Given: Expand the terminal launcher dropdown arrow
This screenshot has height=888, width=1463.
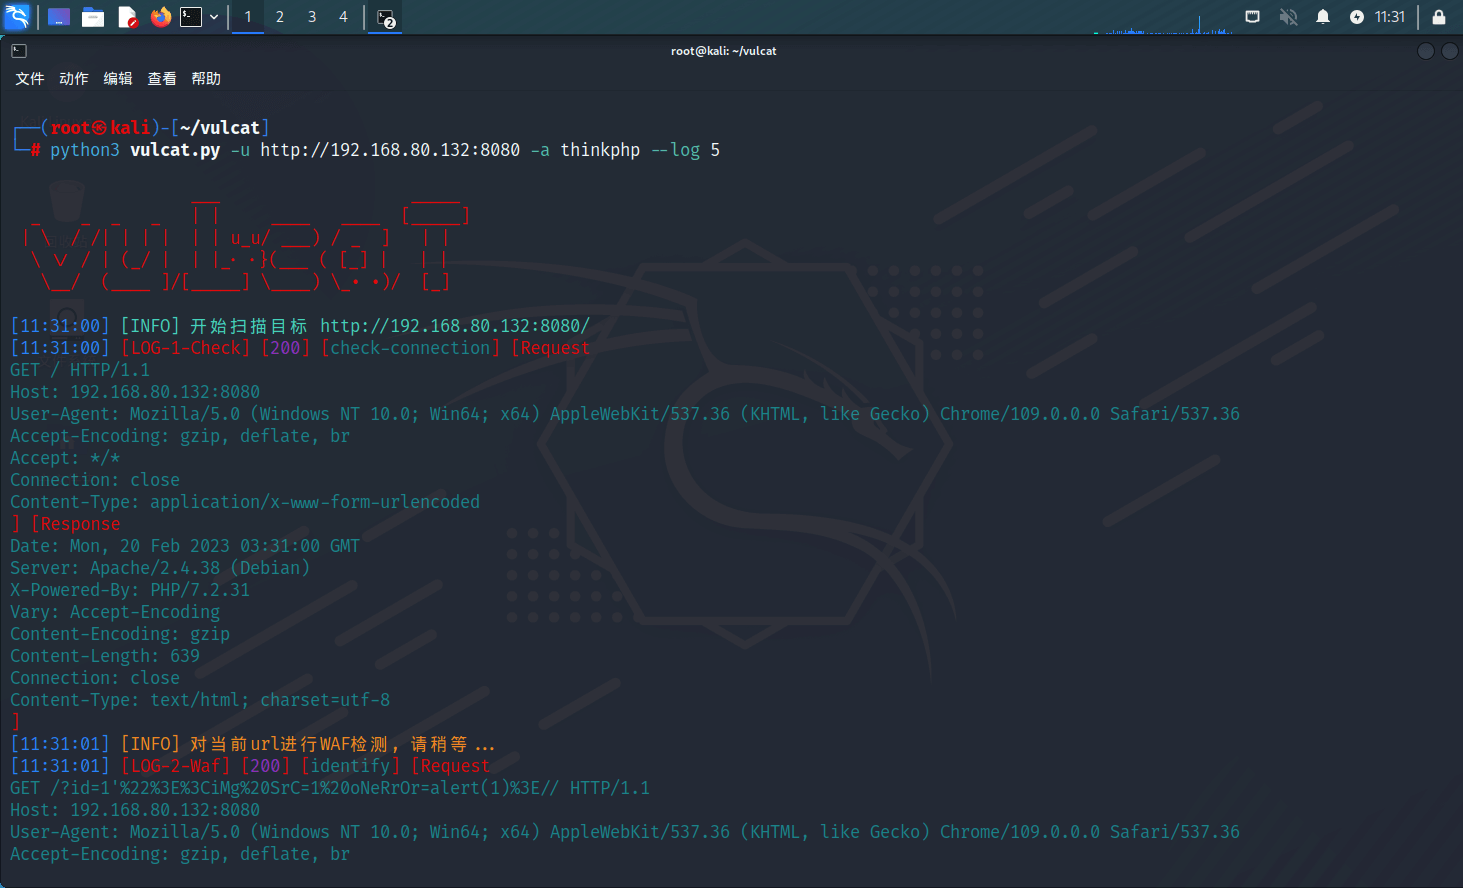Looking at the screenshot, I should point(214,17).
